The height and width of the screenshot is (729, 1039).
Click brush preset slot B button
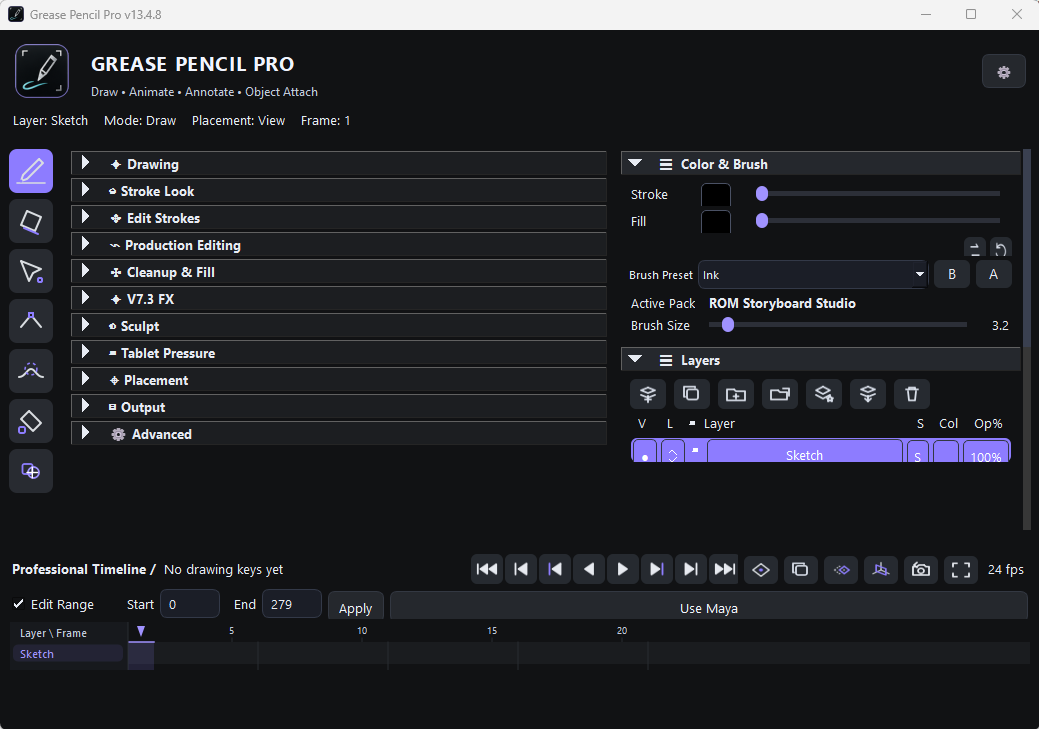coord(952,274)
